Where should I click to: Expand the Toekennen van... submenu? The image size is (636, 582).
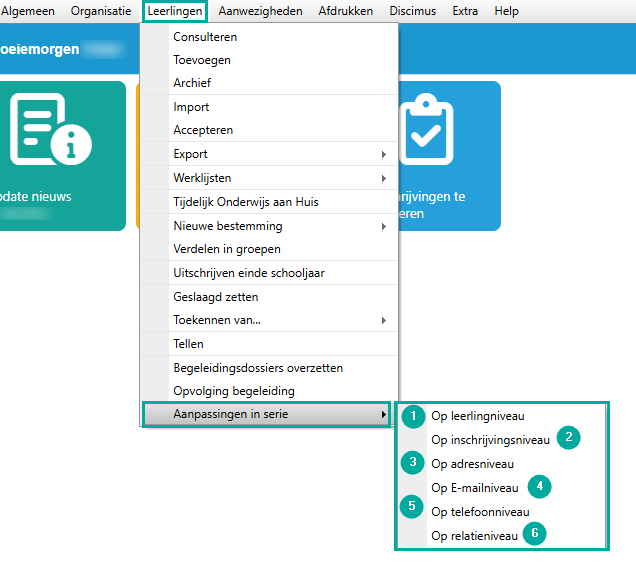[x=383, y=320]
